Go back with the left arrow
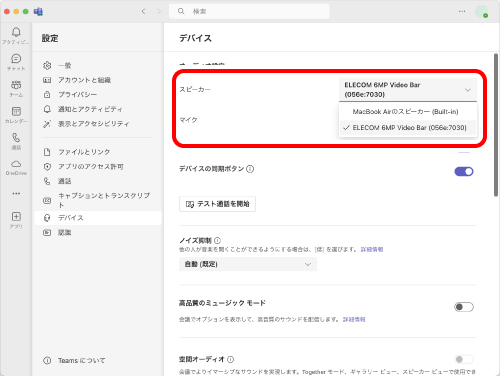 (x=143, y=11)
